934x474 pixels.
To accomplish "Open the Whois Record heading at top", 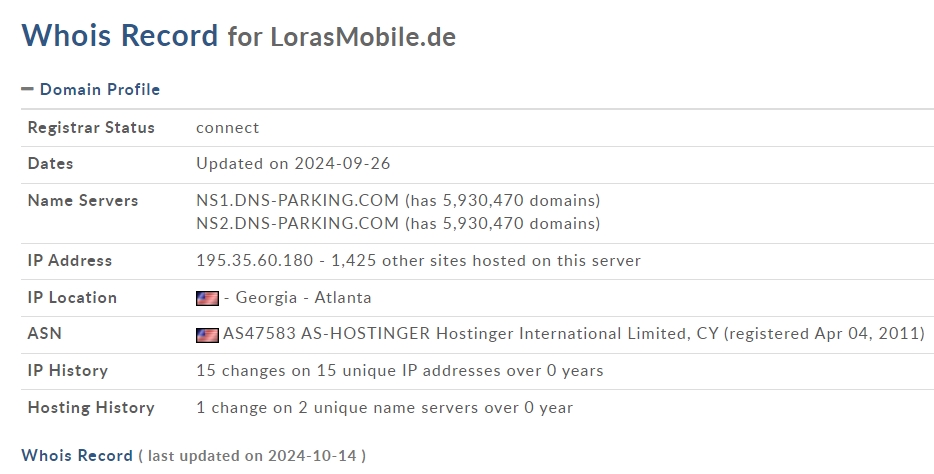I will click(x=120, y=35).
